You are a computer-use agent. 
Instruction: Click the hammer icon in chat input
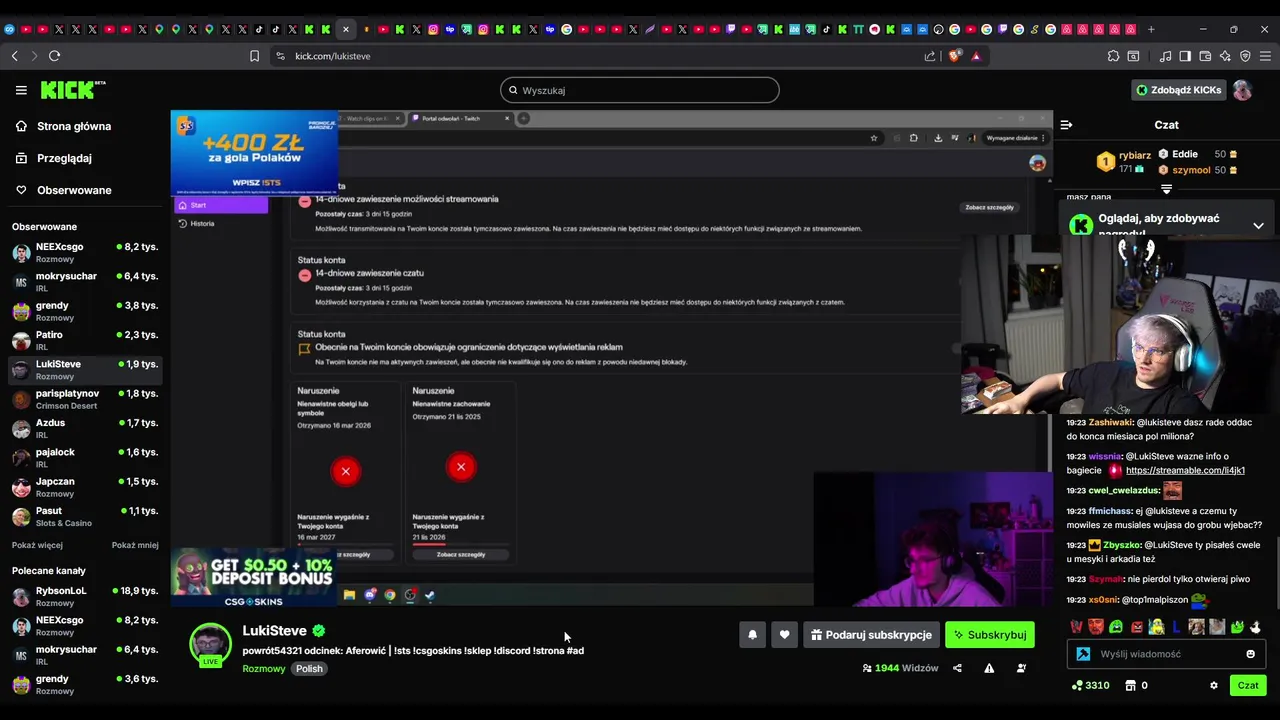click(1083, 654)
